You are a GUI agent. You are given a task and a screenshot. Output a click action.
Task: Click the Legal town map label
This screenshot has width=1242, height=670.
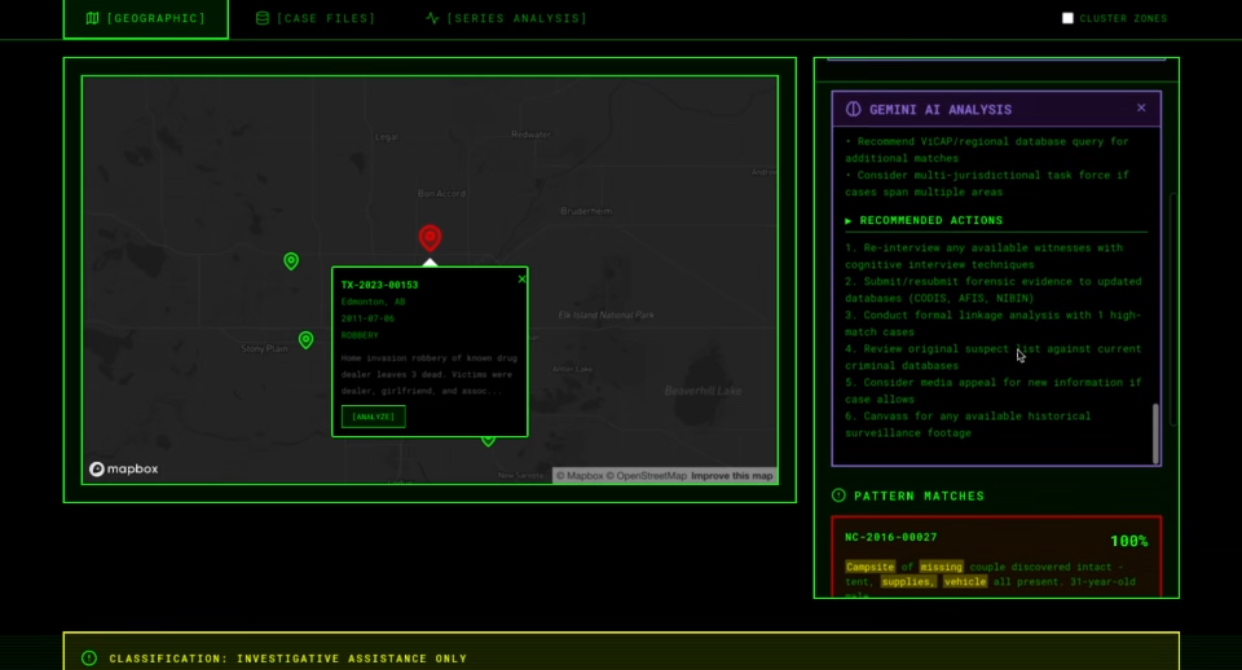387,136
